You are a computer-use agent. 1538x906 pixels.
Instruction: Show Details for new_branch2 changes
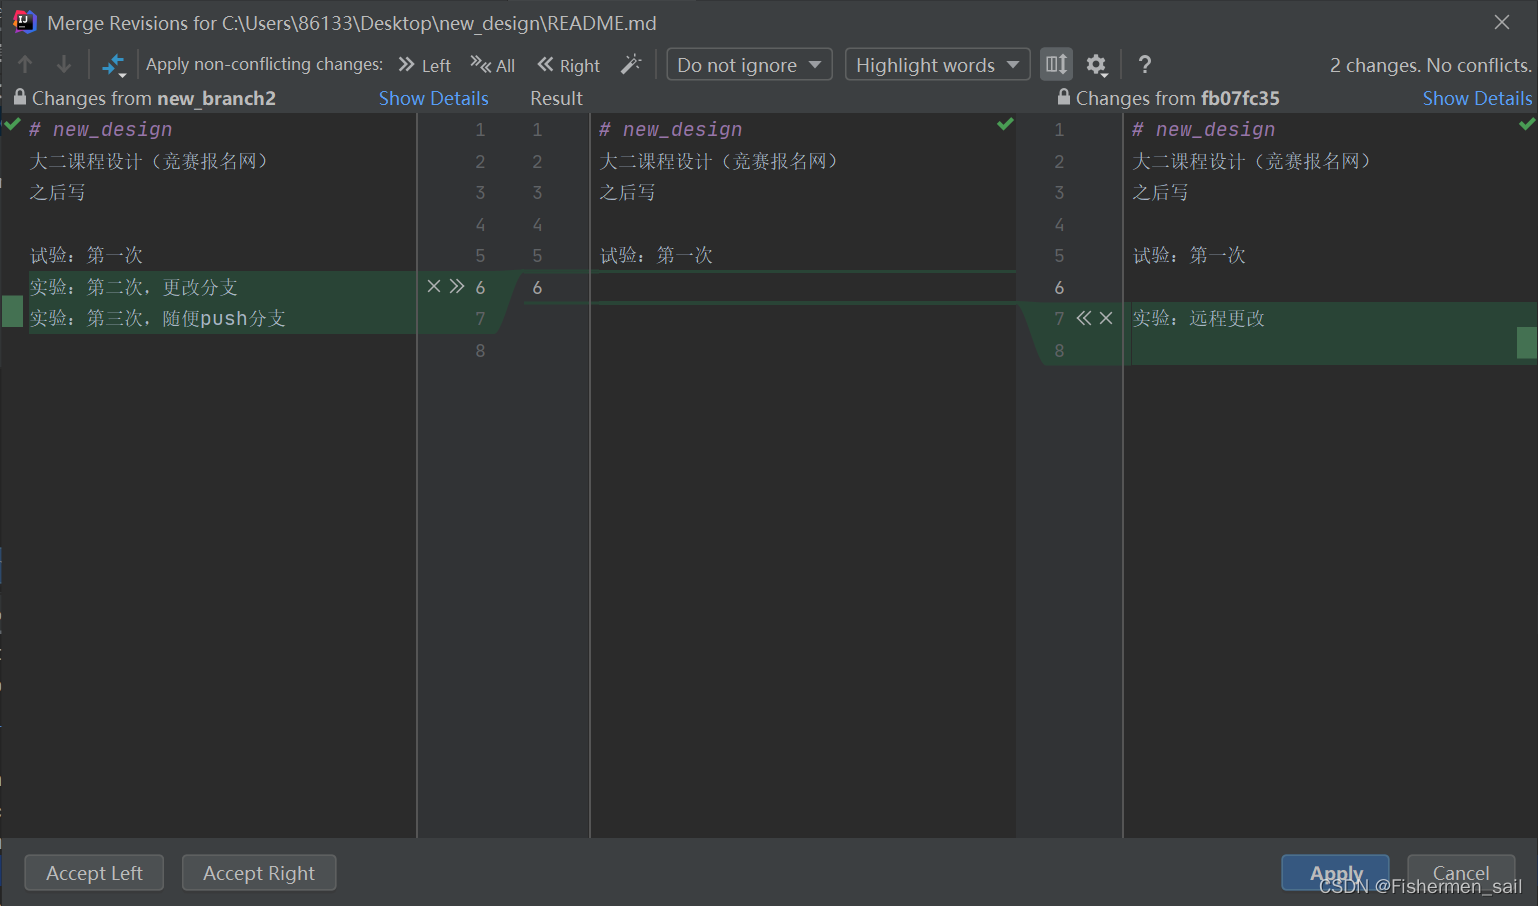pyautogui.click(x=433, y=98)
